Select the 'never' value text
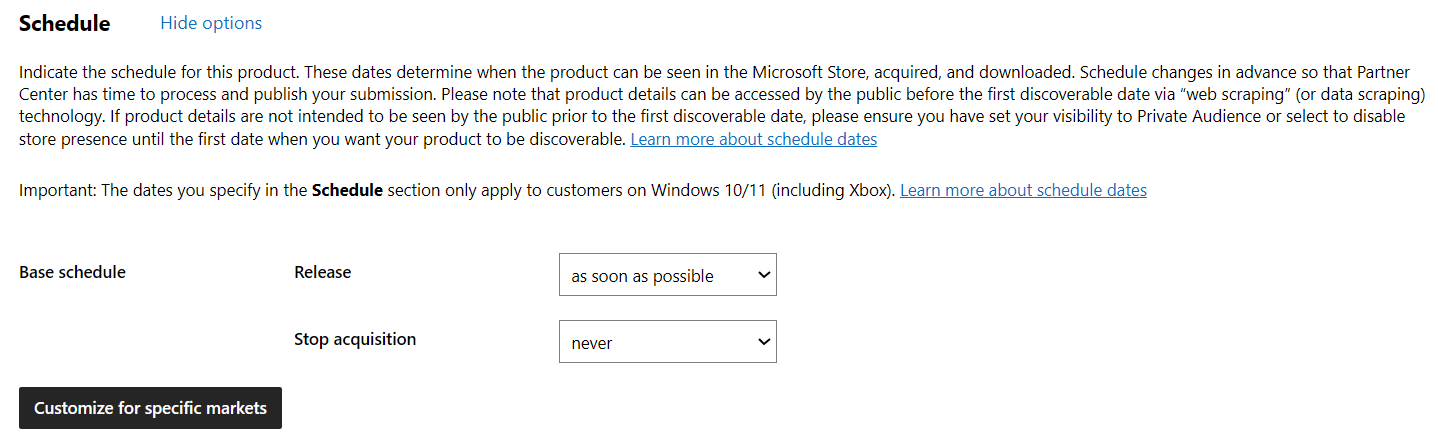 point(592,343)
